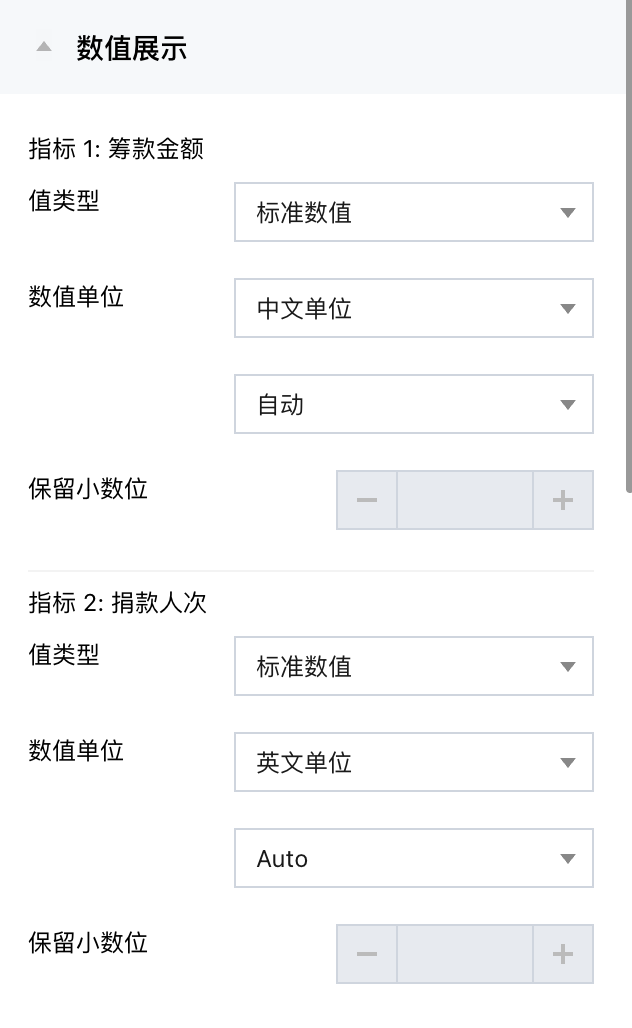Open the 值类型 dropdown for 筹款金额
This screenshot has height=1028, width=632.
click(413, 212)
